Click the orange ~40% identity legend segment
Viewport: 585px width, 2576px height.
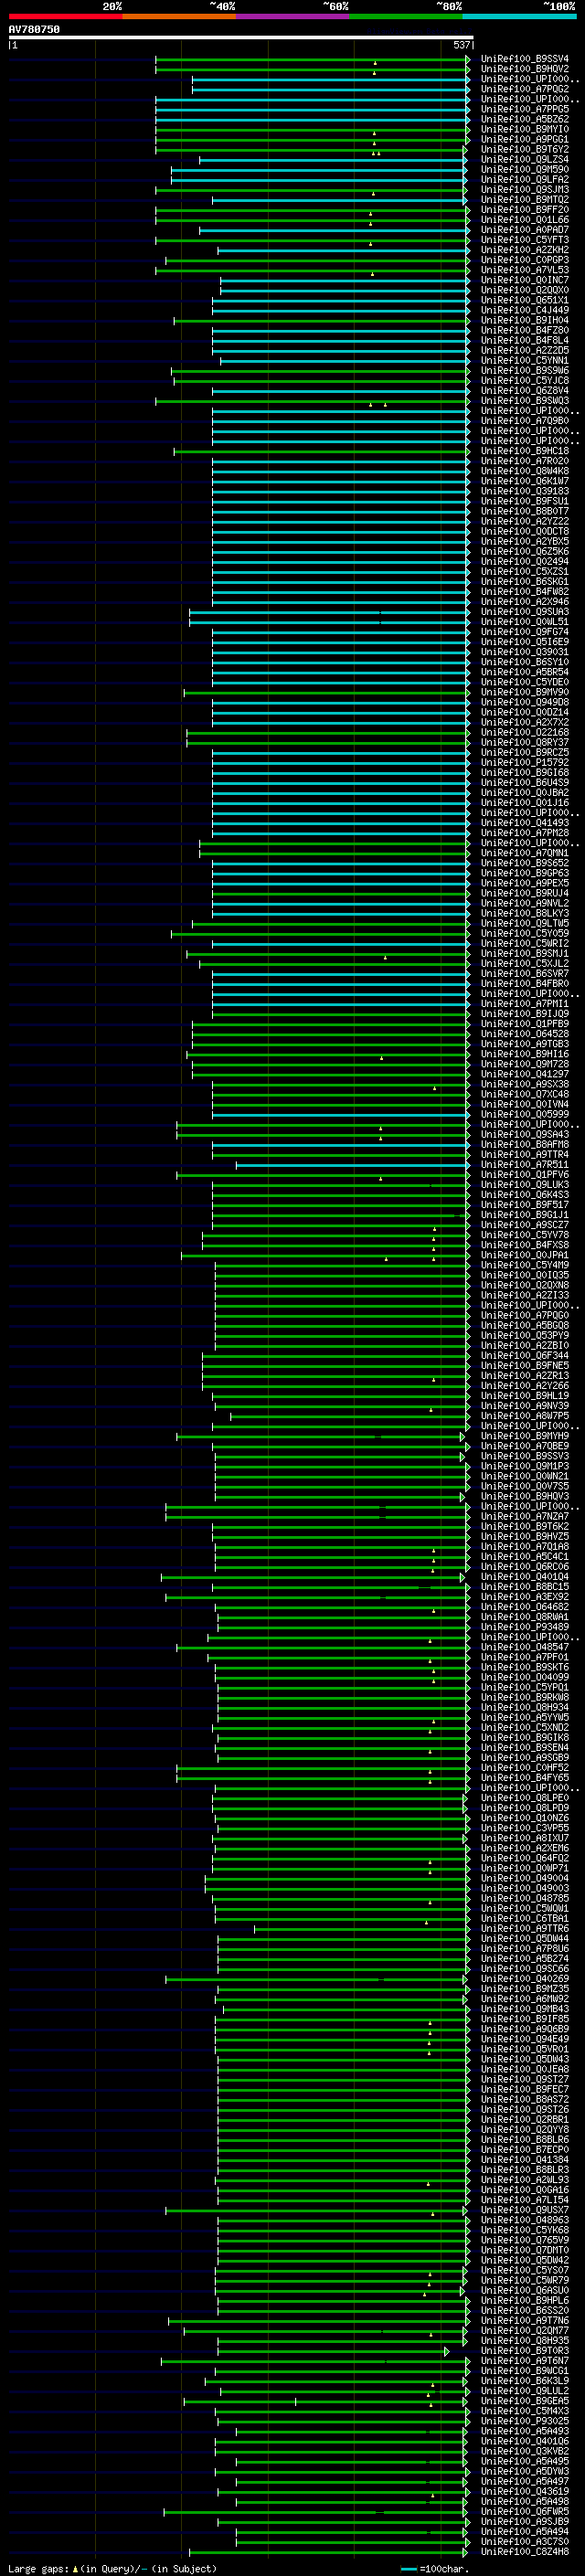coord(179,16)
